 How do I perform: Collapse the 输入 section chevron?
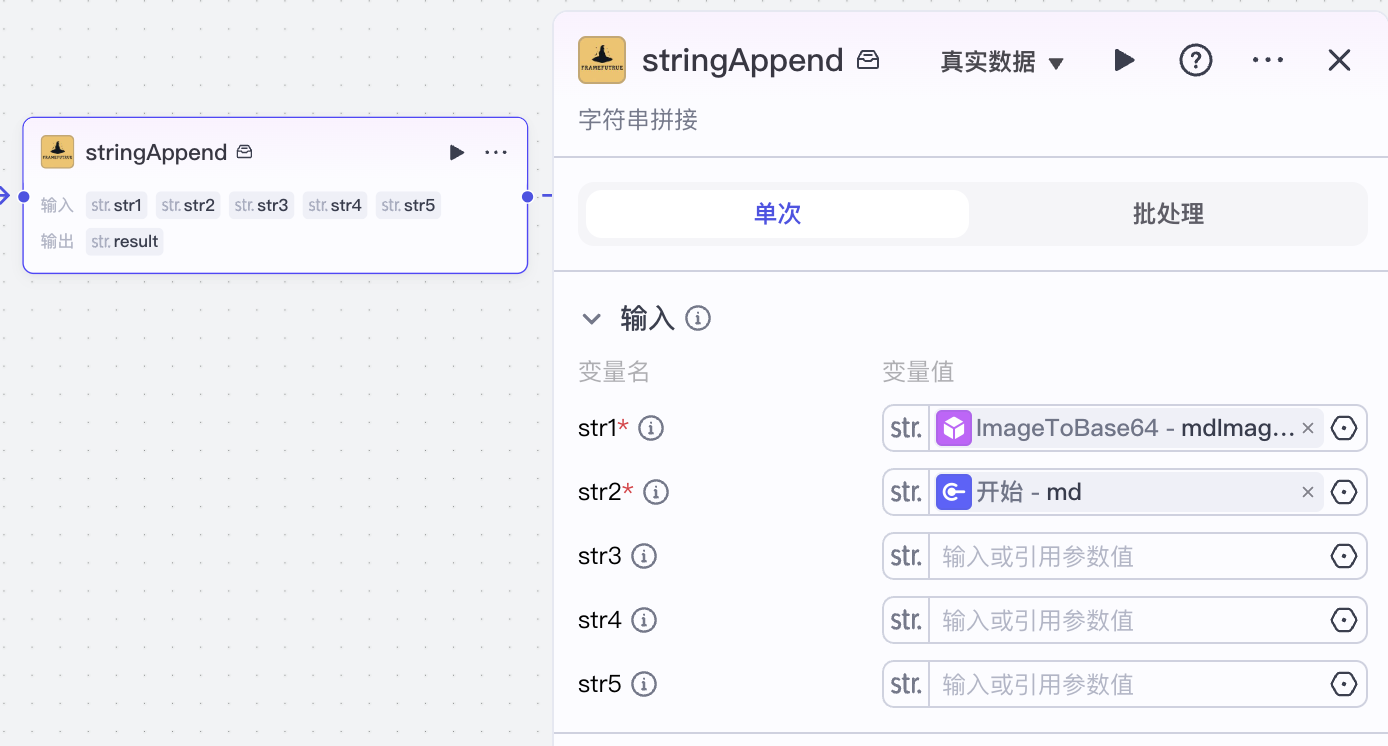[591, 318]
